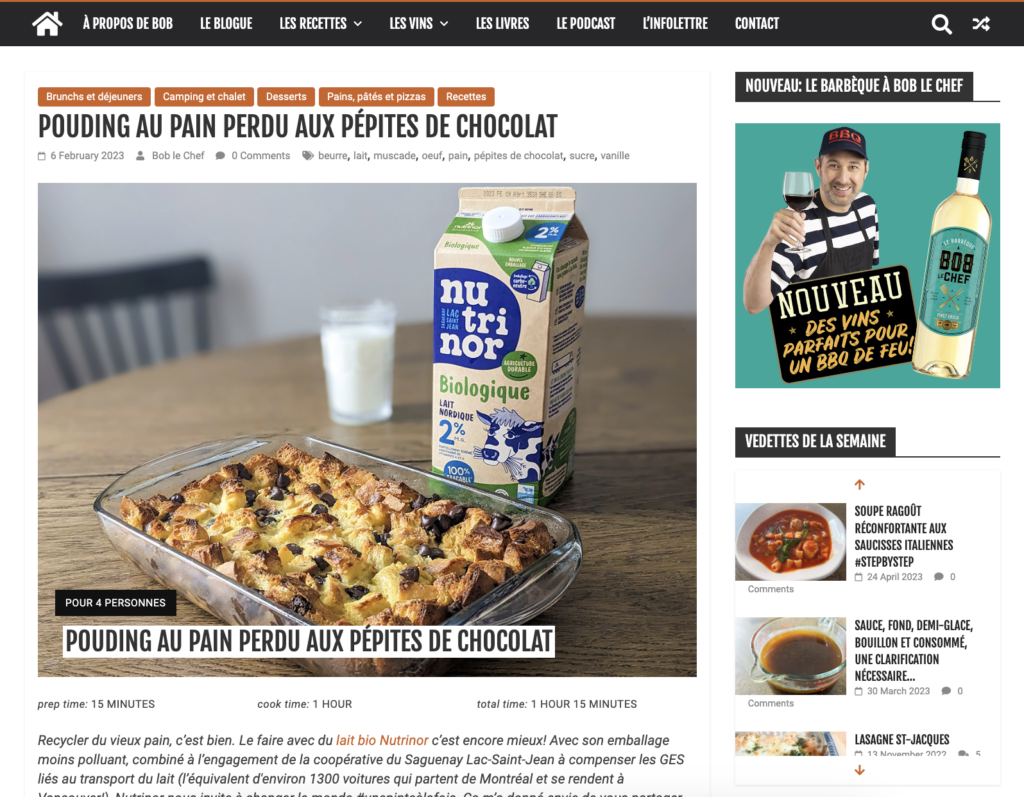The image size is (1024, 797).
Task: Go to the home page icon
Action: [x=47, y=24]
